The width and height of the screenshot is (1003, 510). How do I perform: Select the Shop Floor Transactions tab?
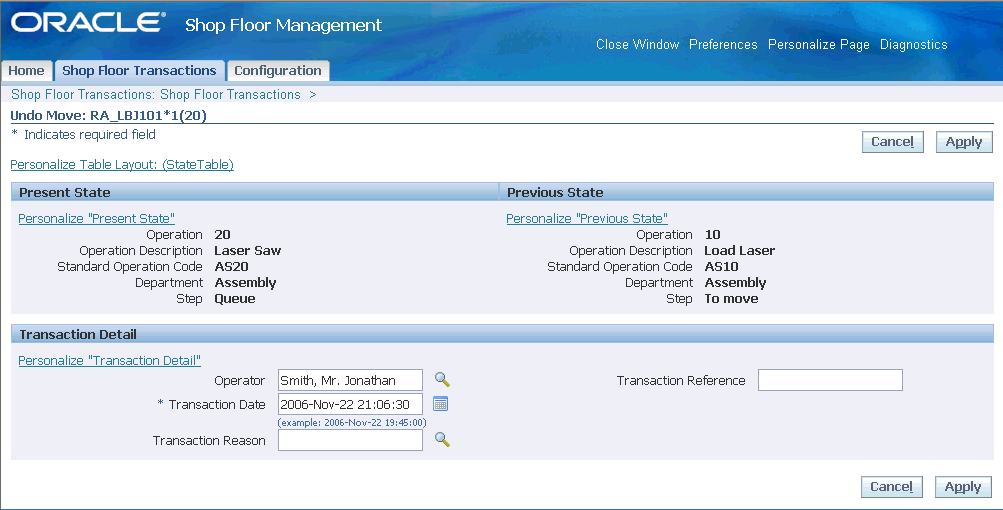click(x=139, y=70)
